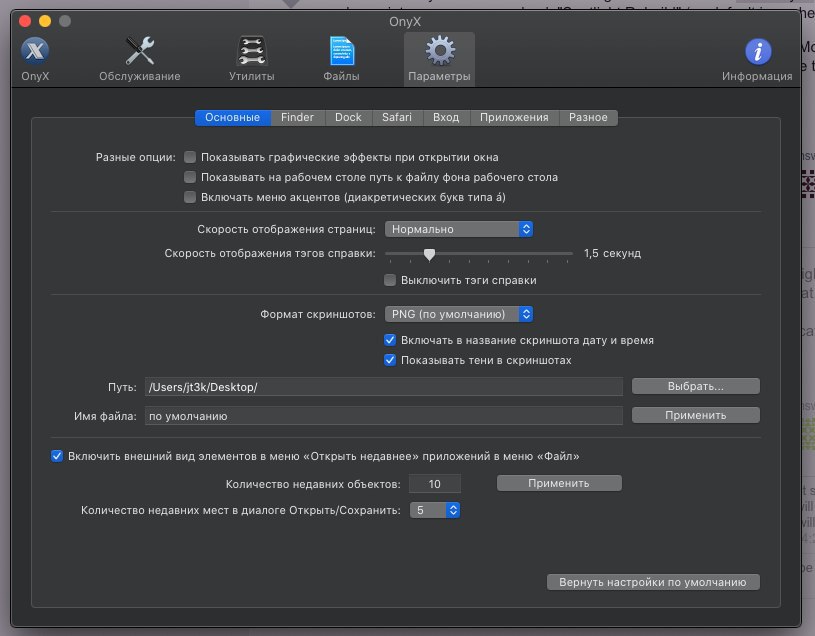The image size is (815, 636).
Task: Click the Скорость отображения страниц label
Action: 286,229
